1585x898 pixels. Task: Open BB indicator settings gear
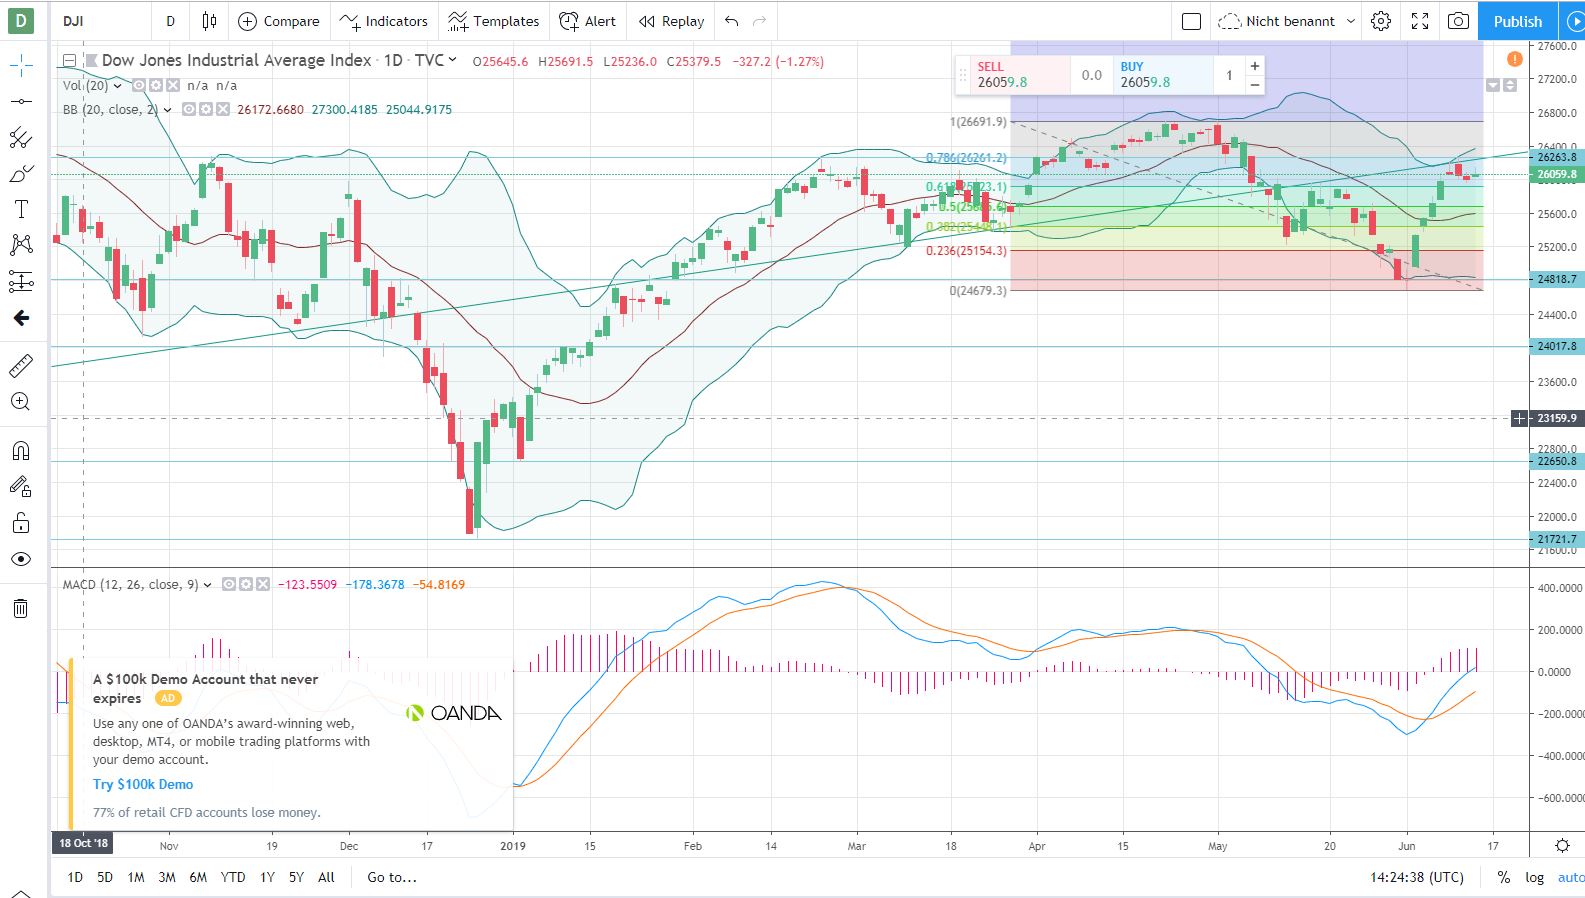206,110
